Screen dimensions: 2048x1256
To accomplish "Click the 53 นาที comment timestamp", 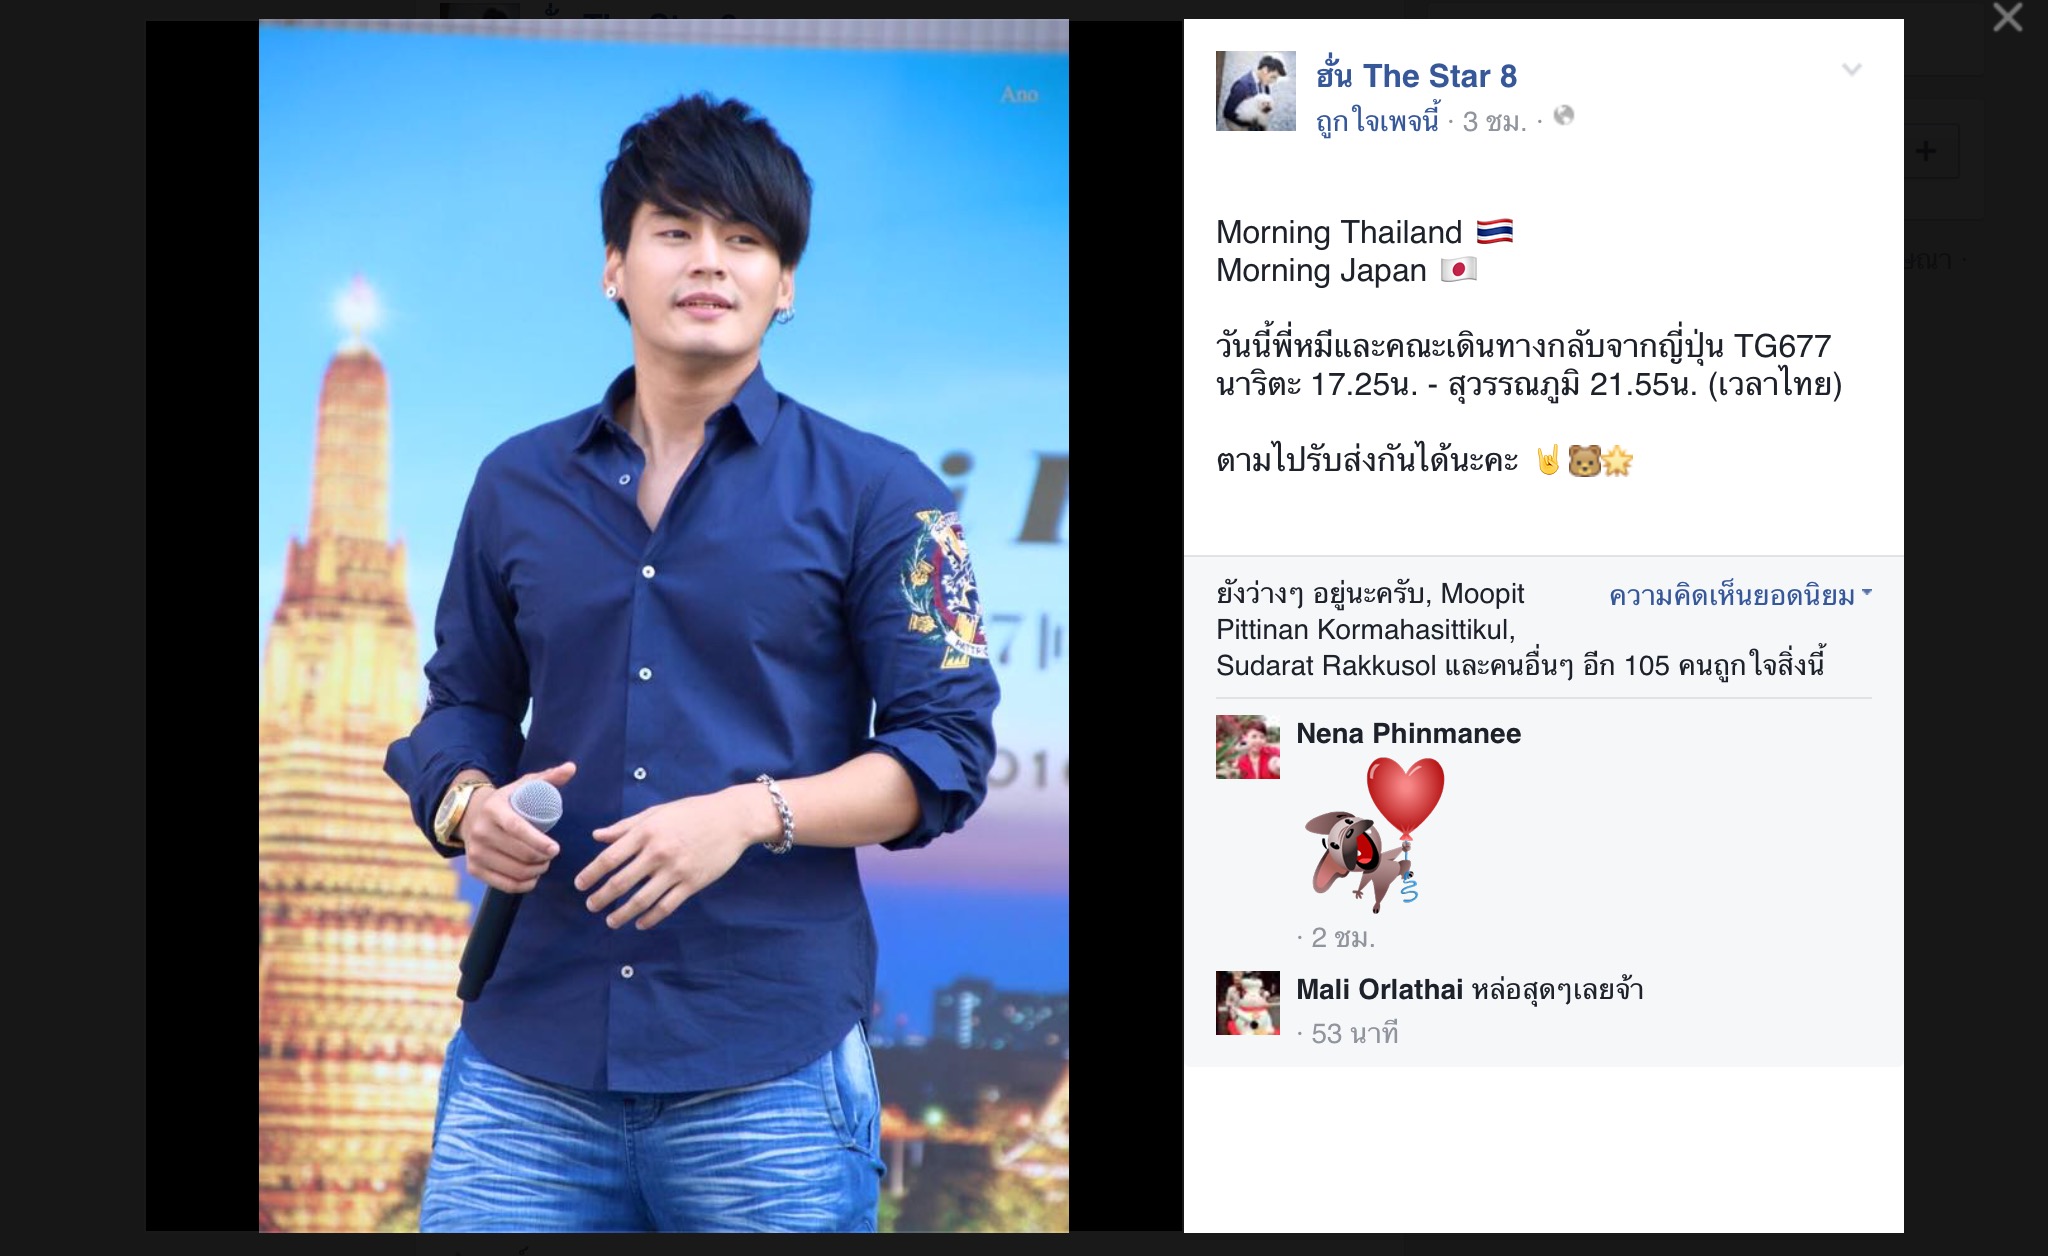I will tap(1355, 1034).
